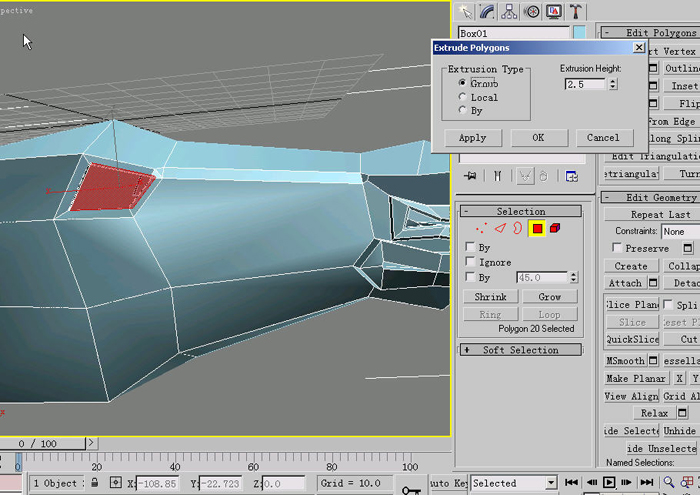This screenshot has height=495, width=700.
Task: Select Local extrusion type radio
Action: [x=462, y=97]
